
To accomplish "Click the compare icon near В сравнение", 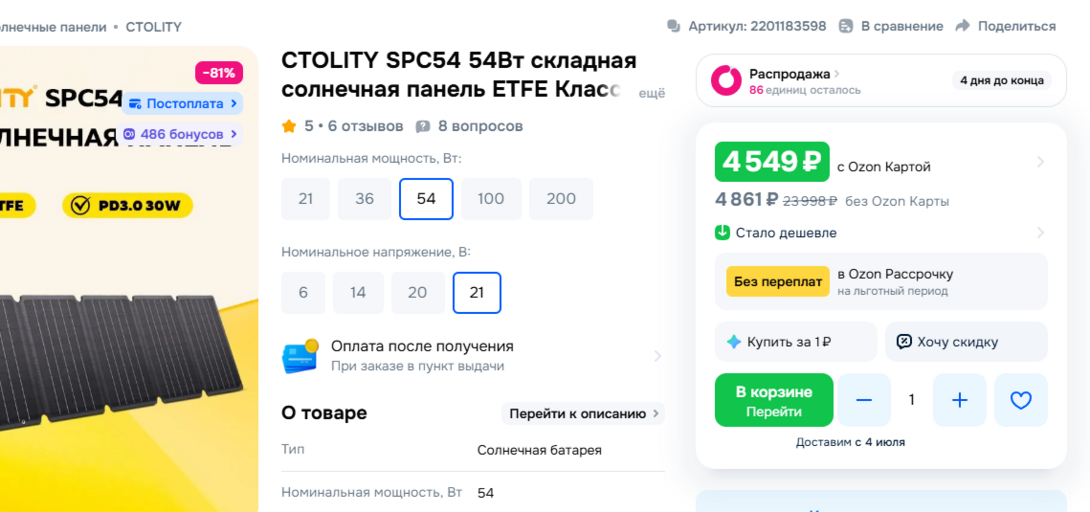I will pos(846,26).
